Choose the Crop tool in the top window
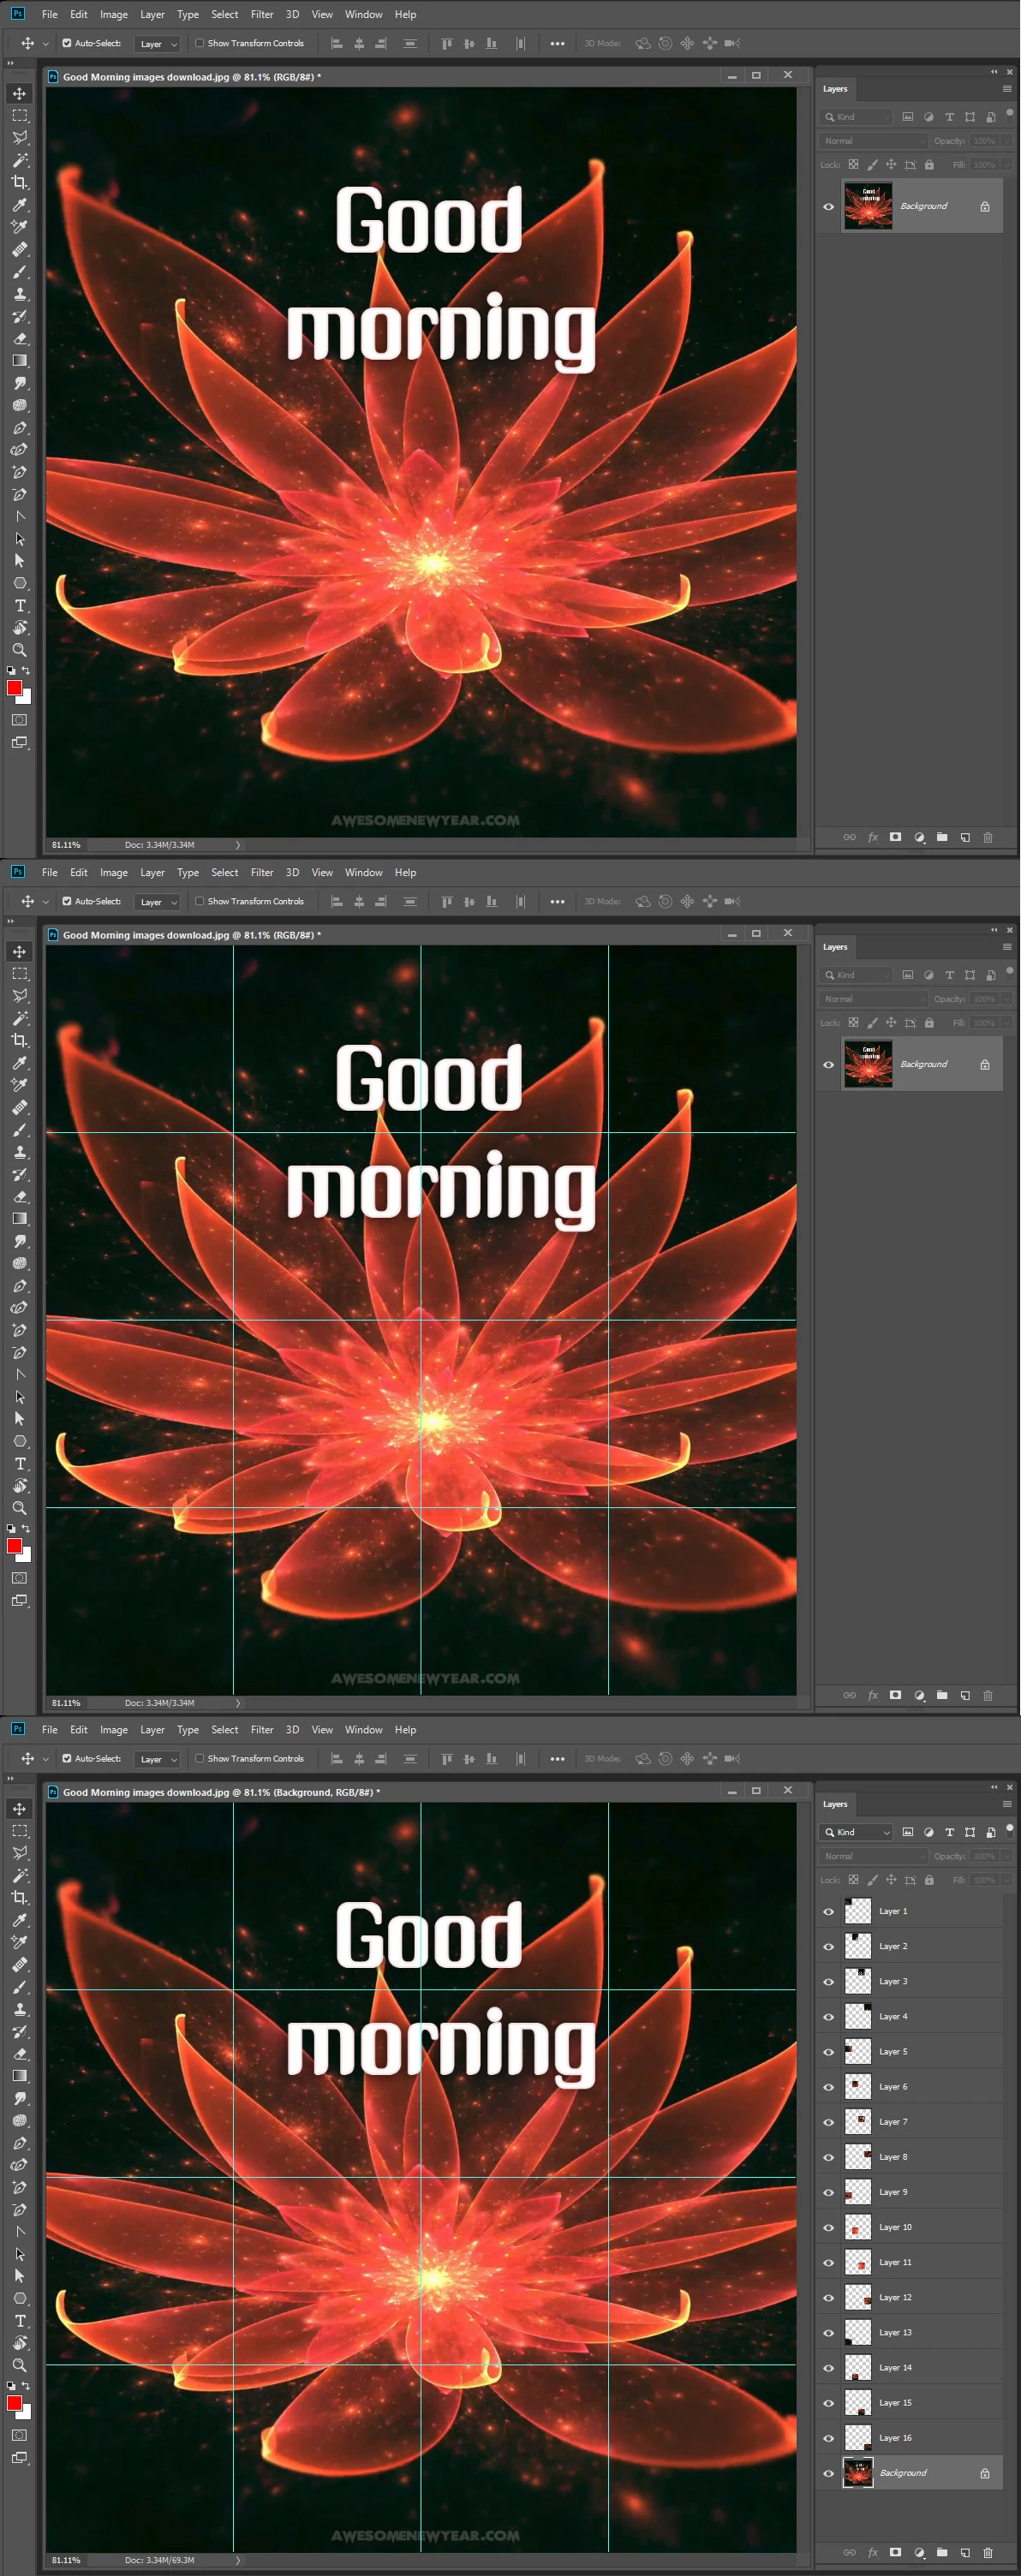Image resolution: width=1021 pixels, height=2576 pixels. pos(19,182)
